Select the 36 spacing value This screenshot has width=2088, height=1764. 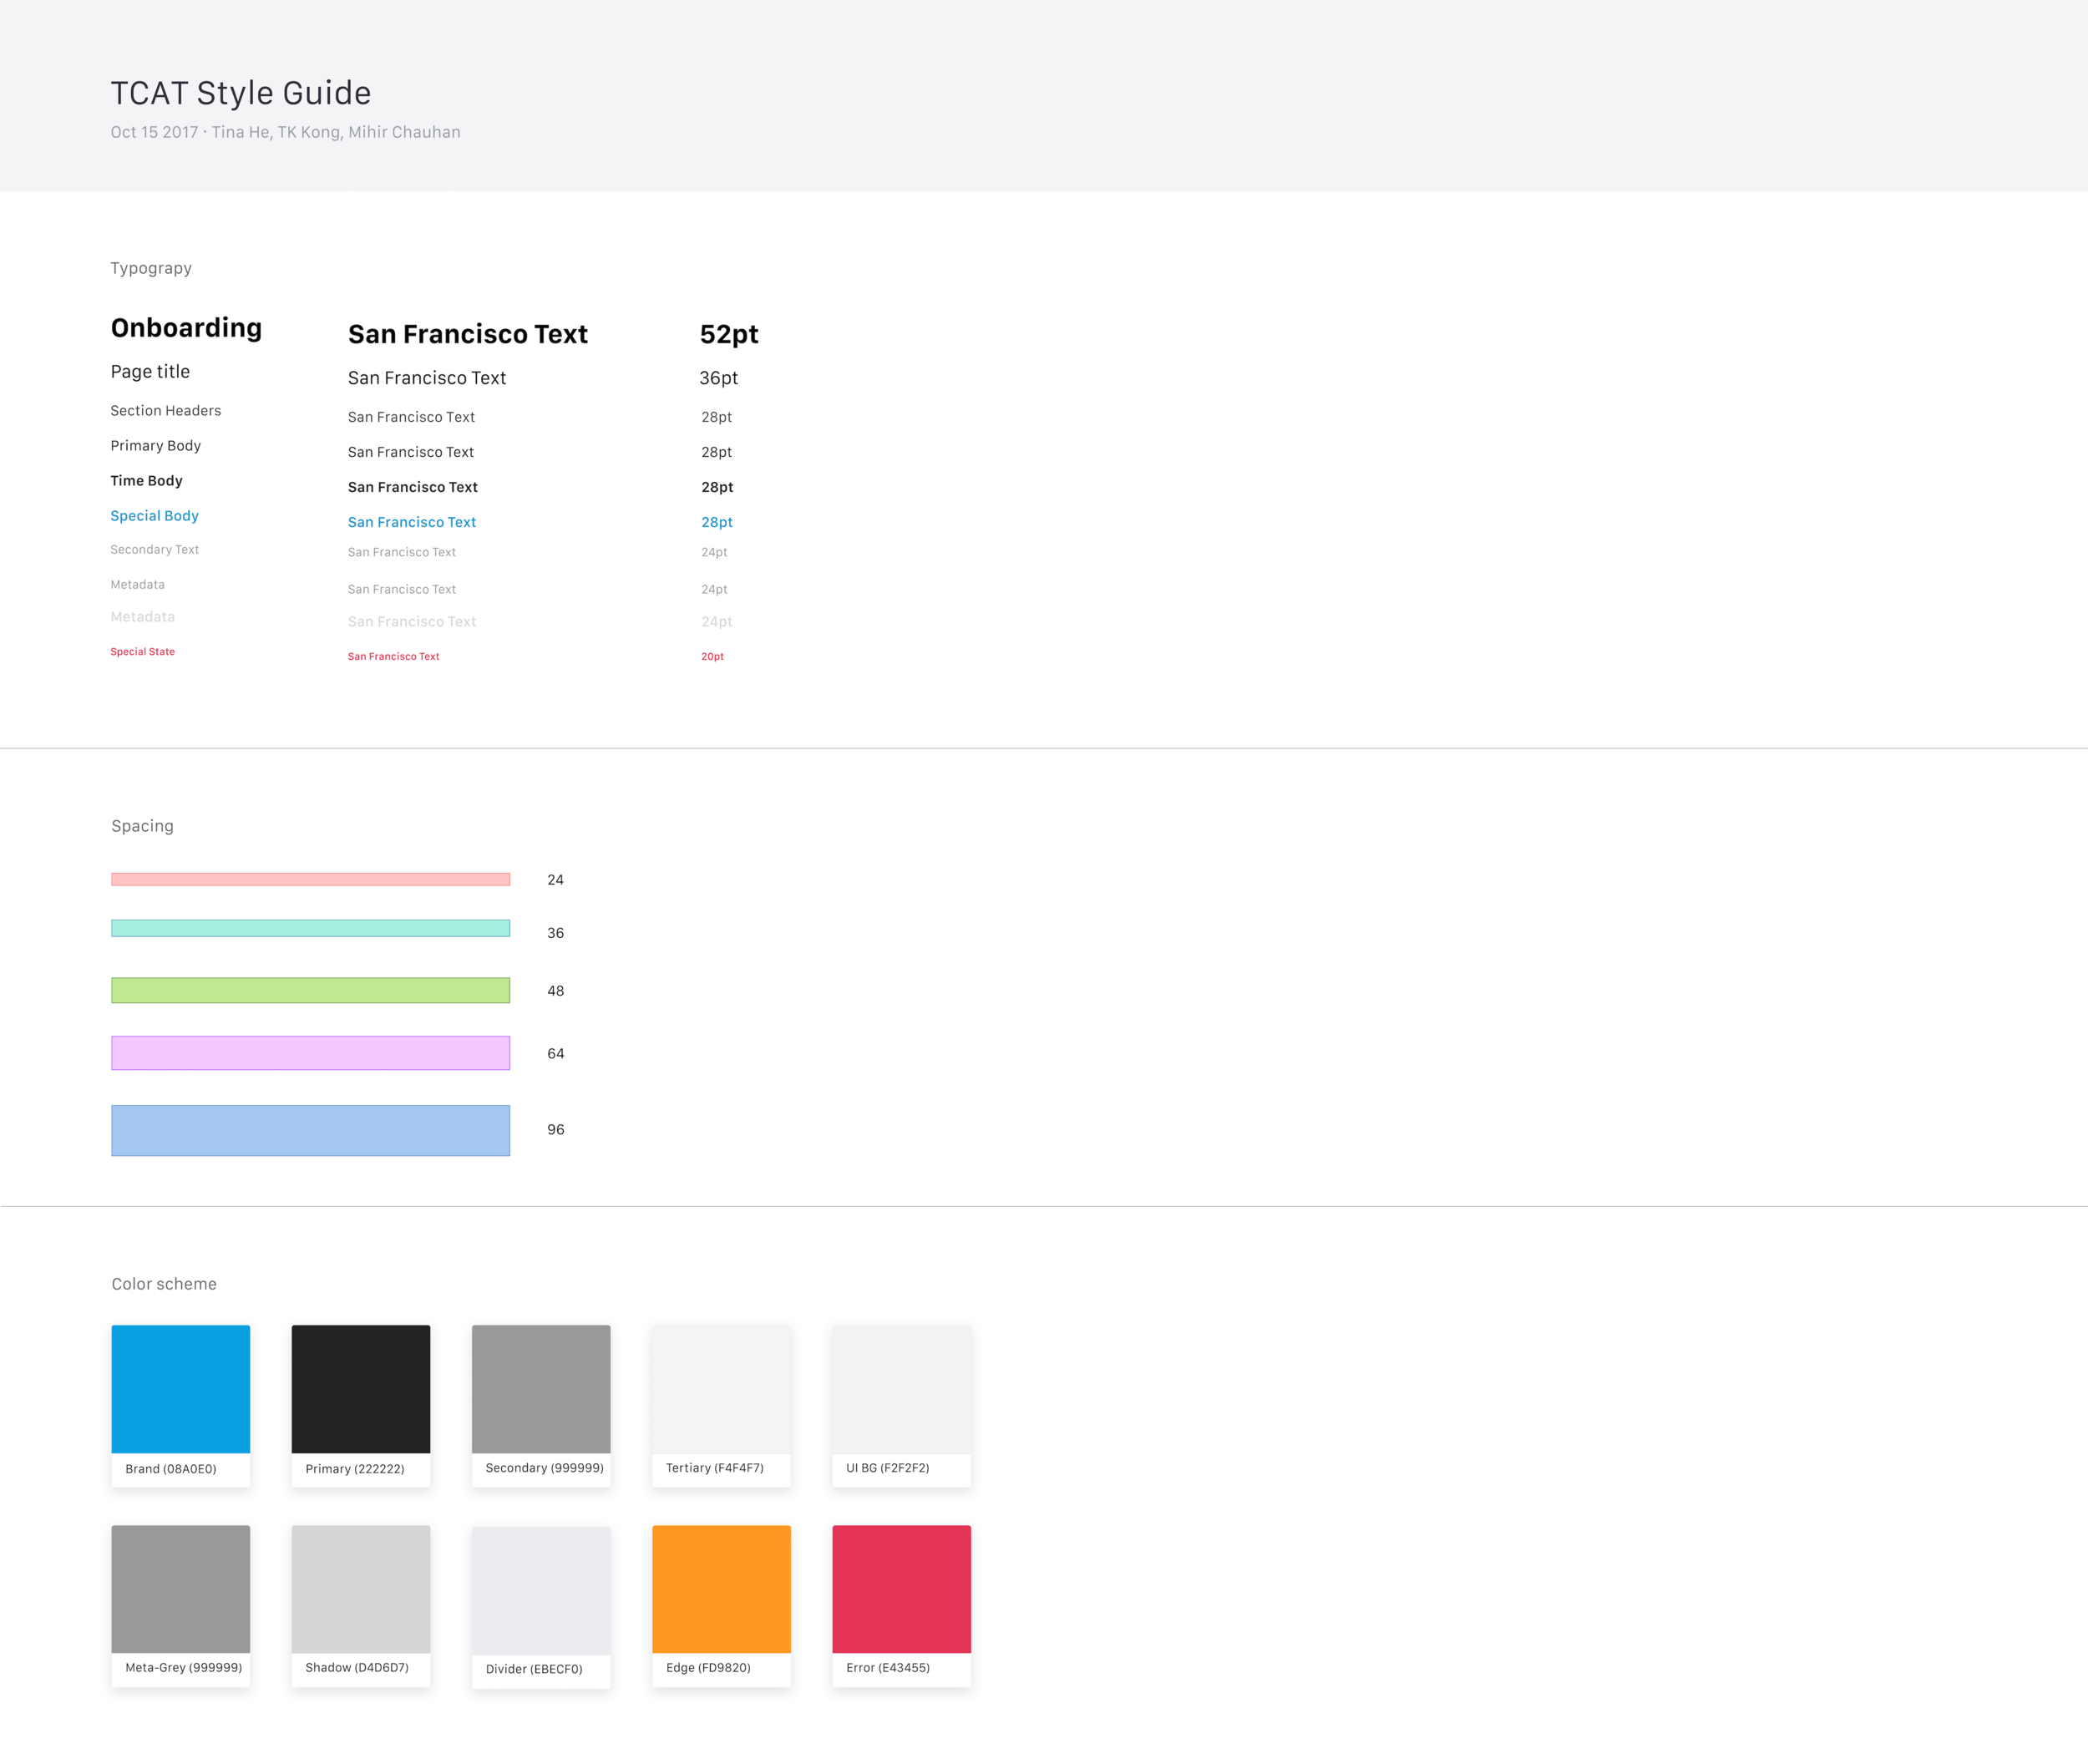click(556, 933)
